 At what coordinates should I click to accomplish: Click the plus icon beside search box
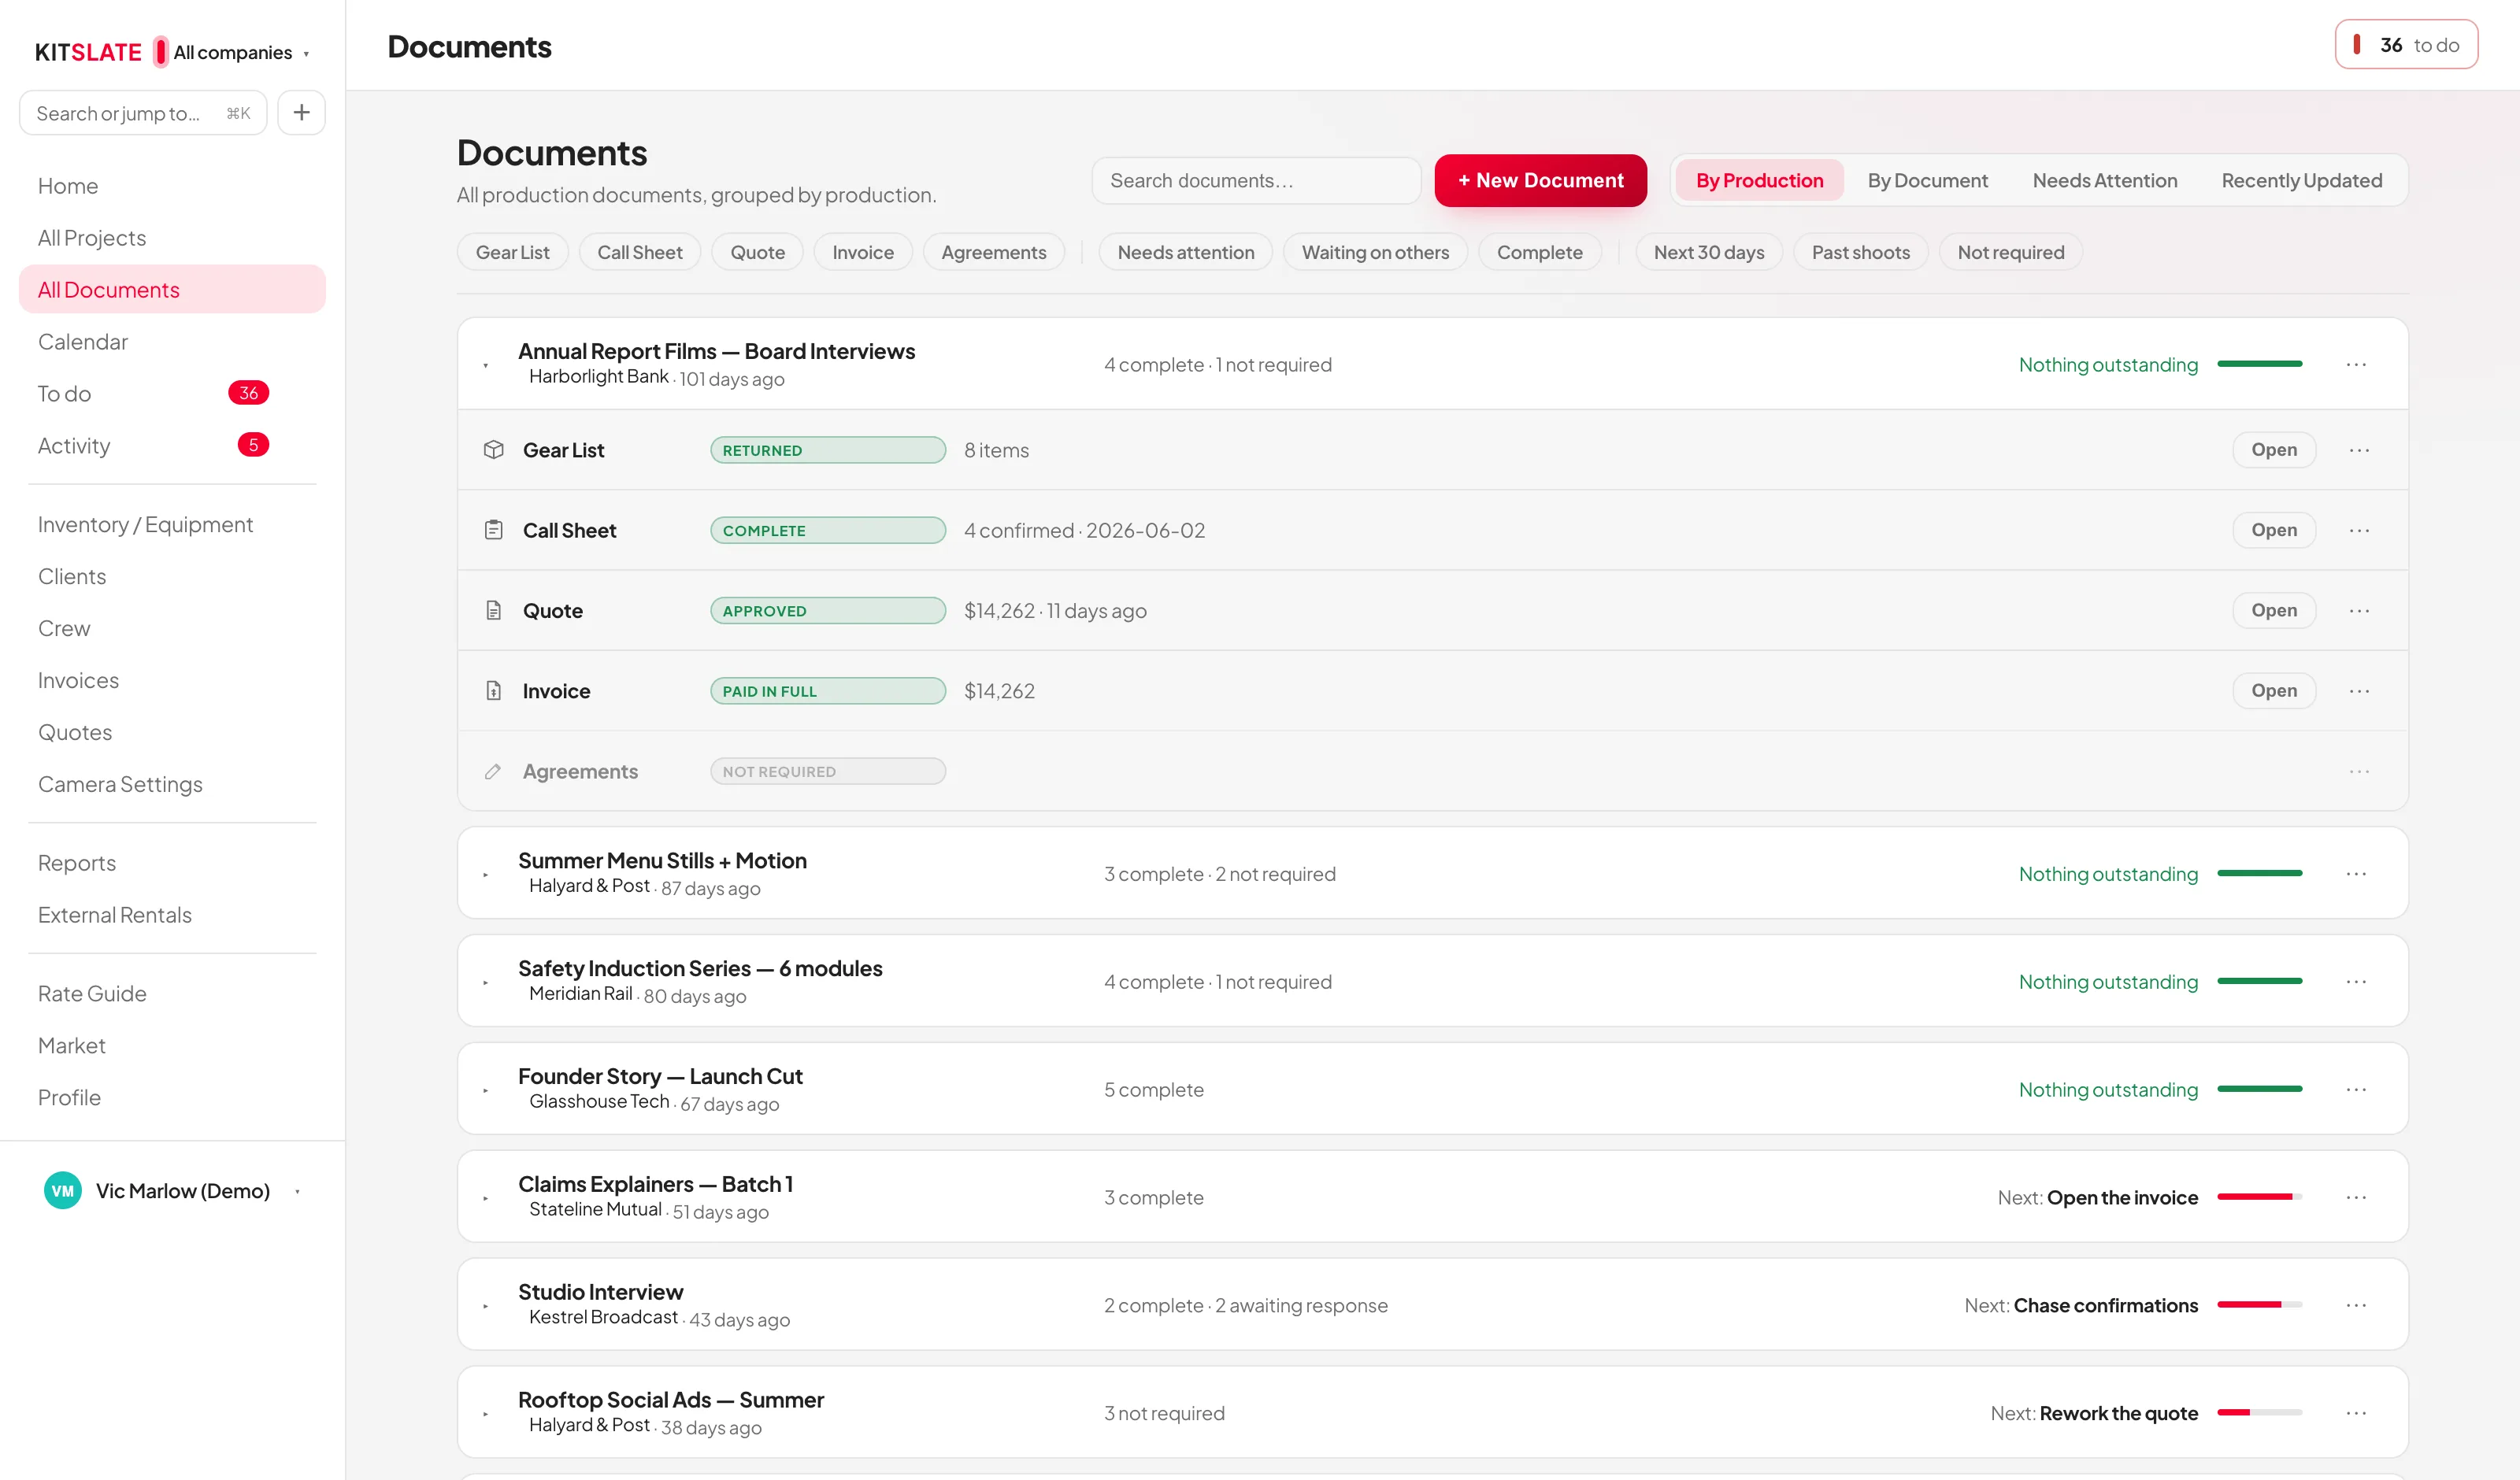coord(301,112)
